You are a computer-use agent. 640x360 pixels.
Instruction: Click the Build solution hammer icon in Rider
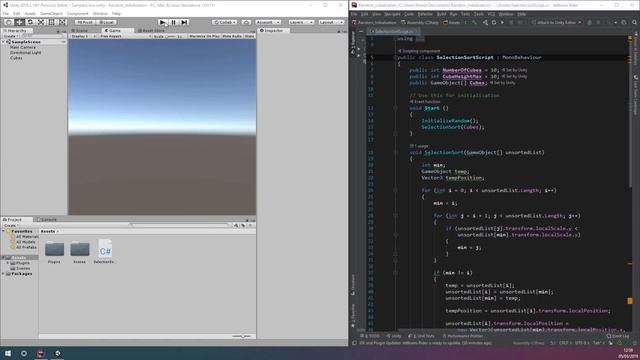[x=474, y=22]
